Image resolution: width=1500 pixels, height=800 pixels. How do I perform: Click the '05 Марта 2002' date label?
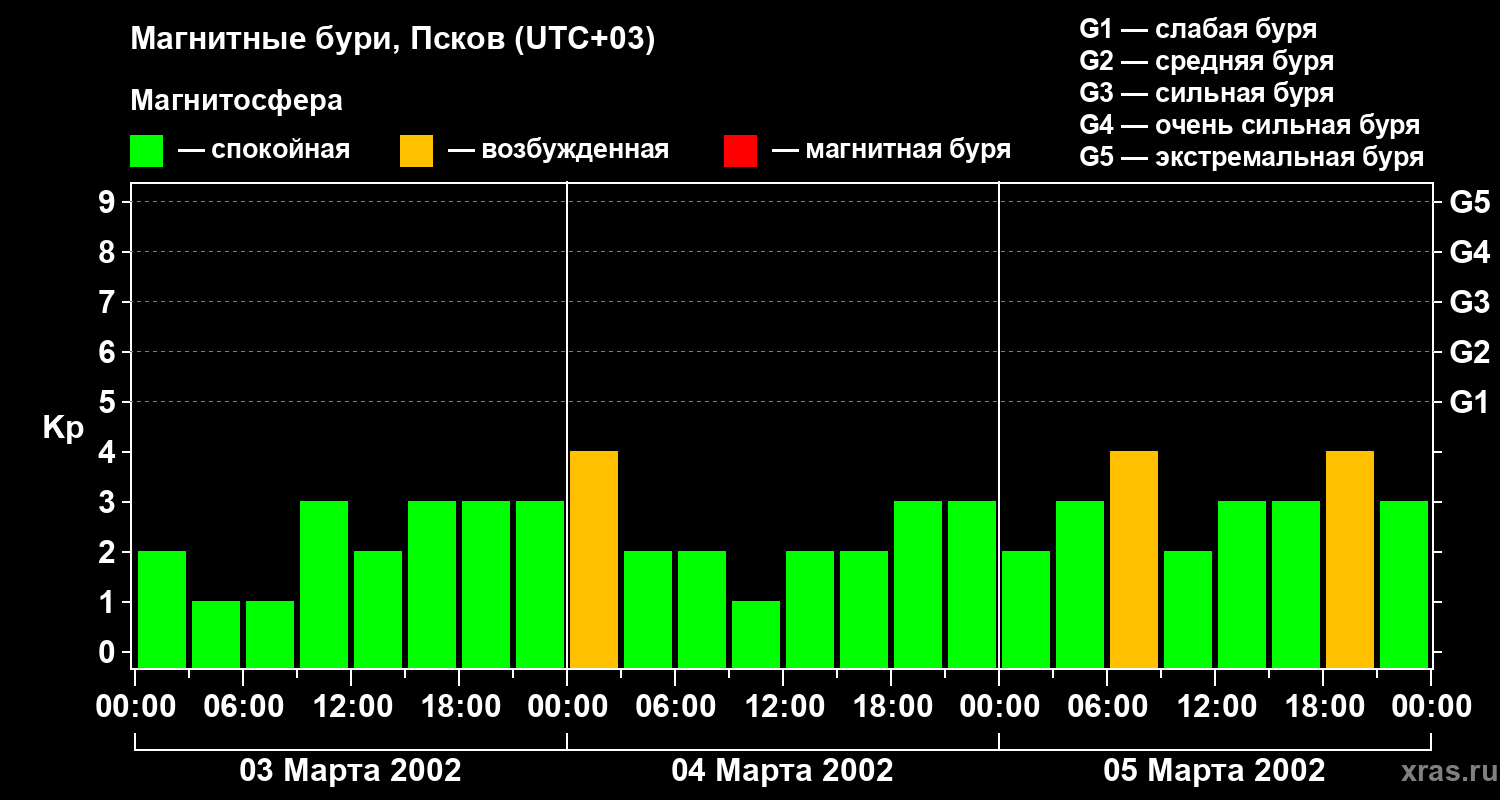[x=1214, y=771]
